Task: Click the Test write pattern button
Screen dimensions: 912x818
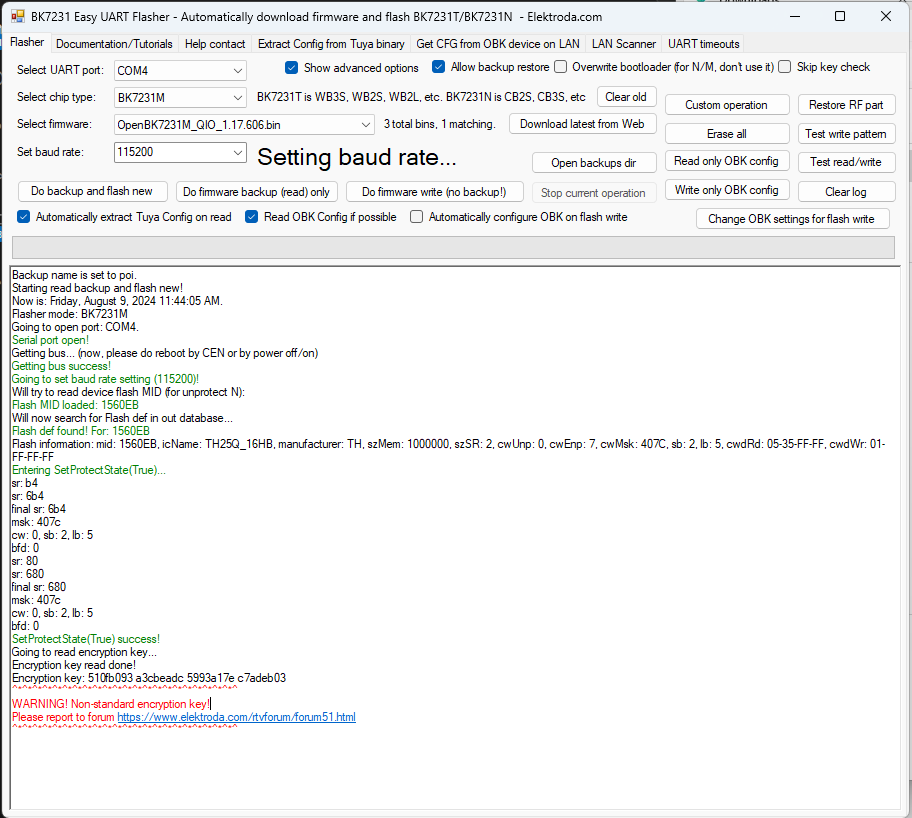Action: click(x=846, y=134)
